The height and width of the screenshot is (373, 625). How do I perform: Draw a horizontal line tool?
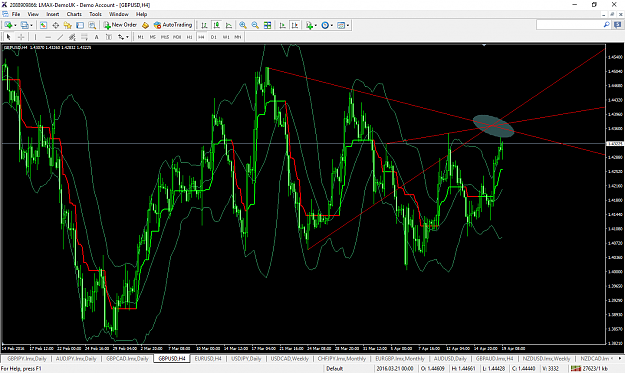click(x=48, y=37)
